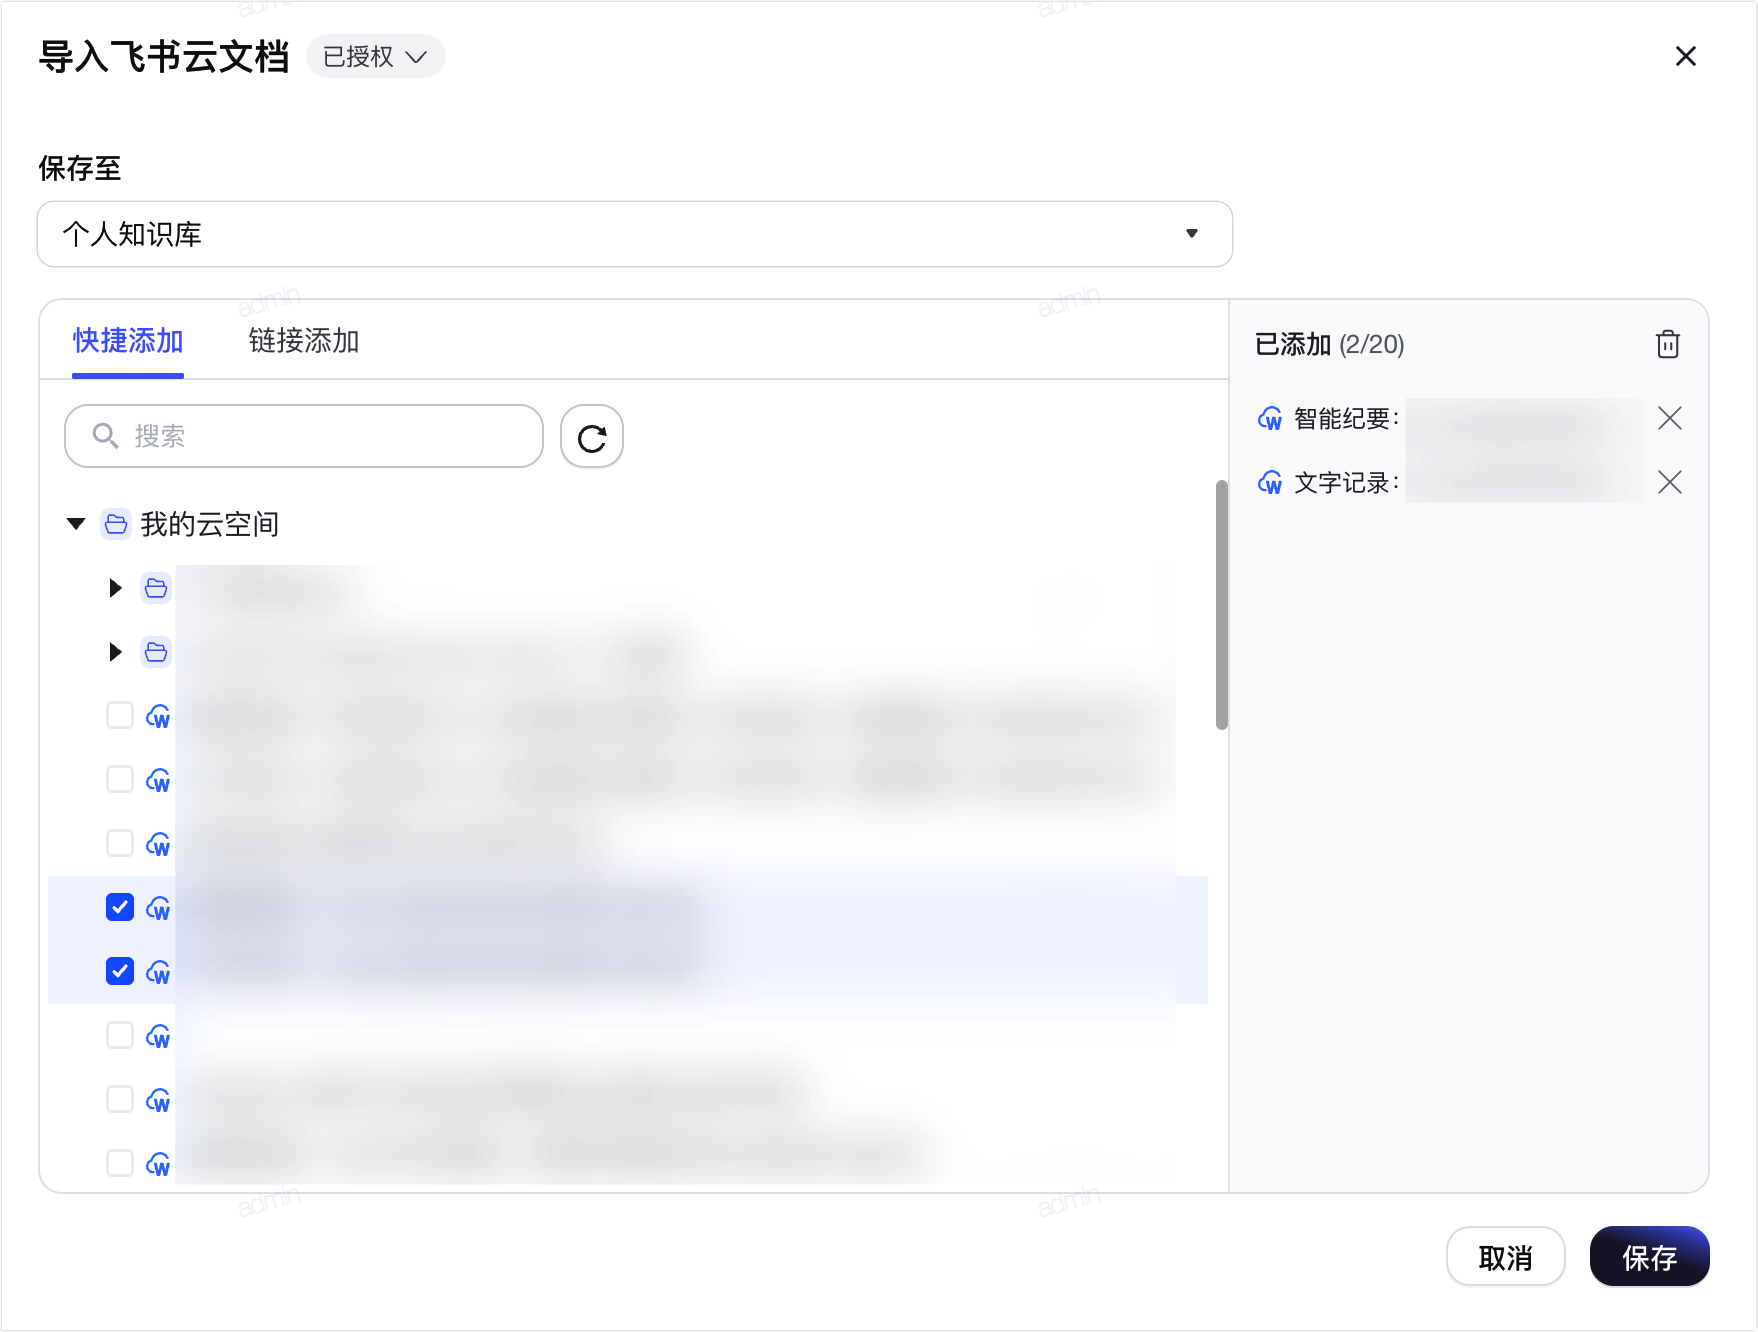1758x1332 pixels.
Task: Switch to the 链接添加 tab
Action: coord(303,341)
